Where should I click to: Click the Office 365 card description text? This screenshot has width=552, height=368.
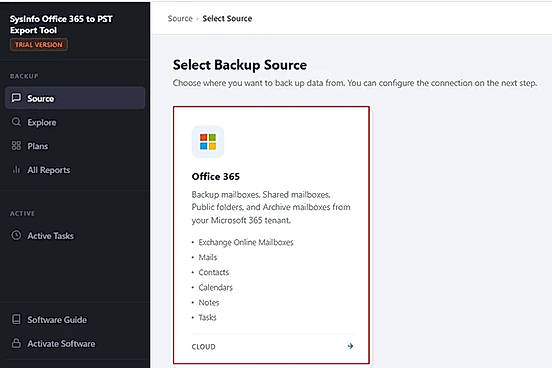point(271,207)
